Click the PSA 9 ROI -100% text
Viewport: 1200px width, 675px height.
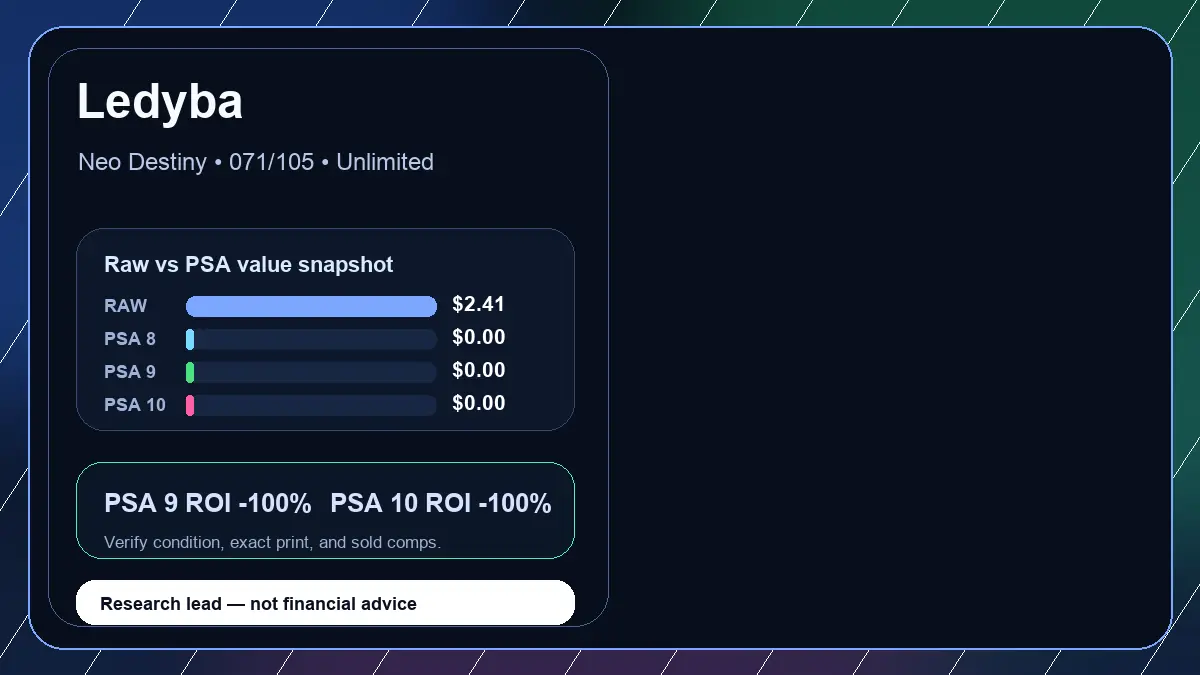(x=208, y=504)
